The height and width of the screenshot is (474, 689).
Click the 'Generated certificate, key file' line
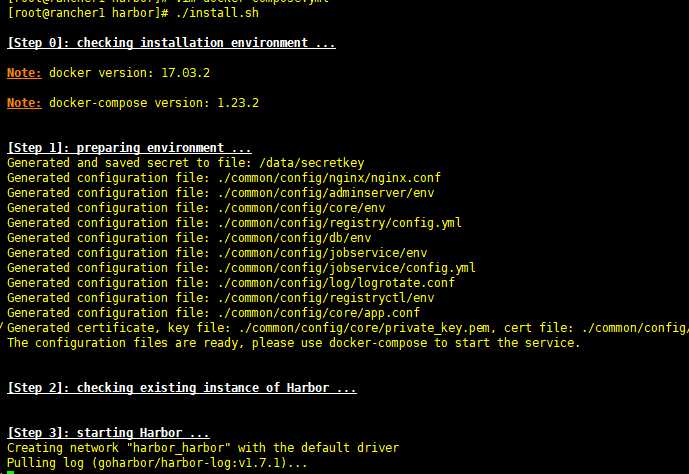point(348,328)
